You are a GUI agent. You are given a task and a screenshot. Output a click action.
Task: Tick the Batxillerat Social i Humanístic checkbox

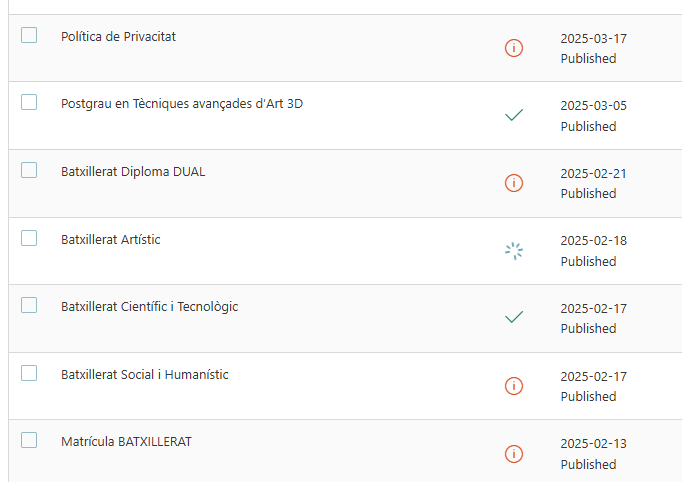coord(29,373)
